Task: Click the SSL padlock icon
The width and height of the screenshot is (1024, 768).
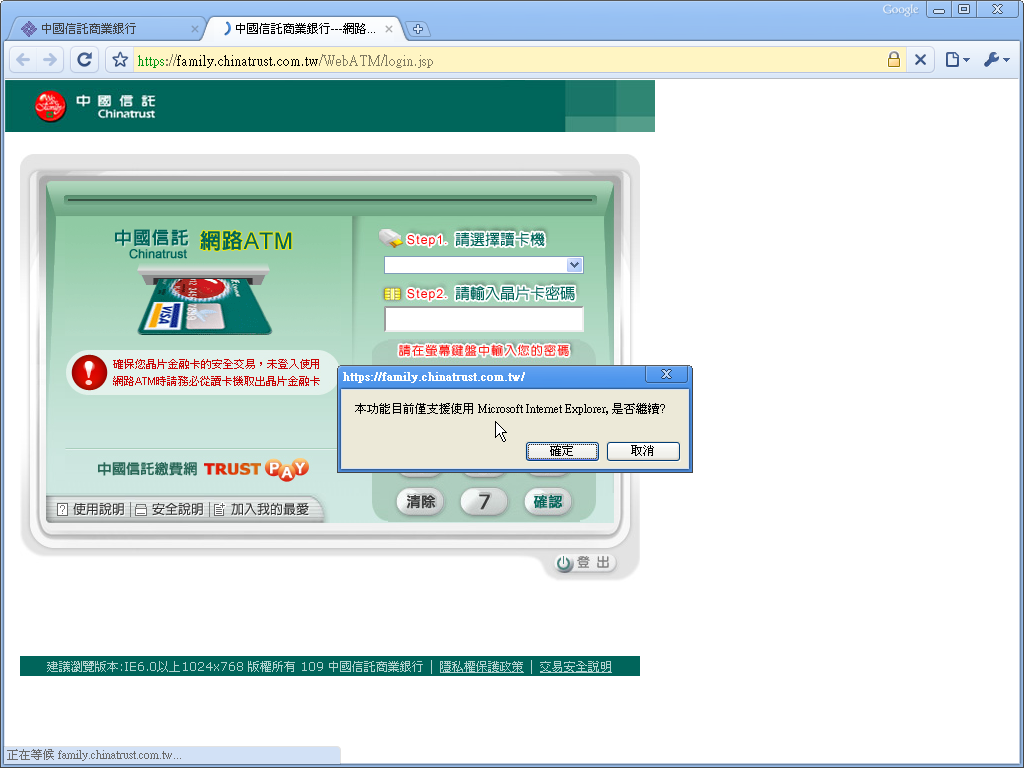Action: coord(893,60)
